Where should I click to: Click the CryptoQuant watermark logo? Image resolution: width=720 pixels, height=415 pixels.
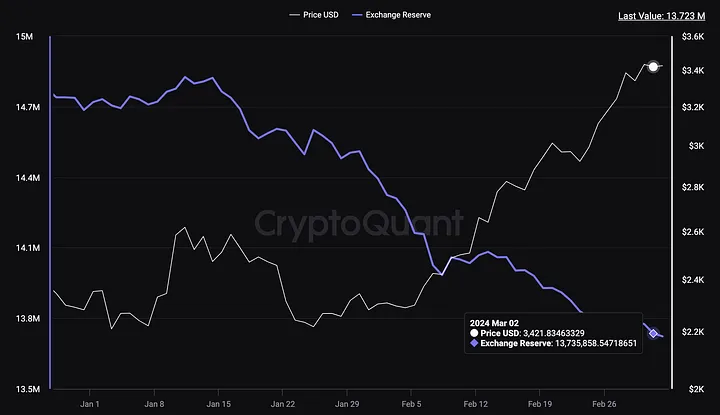pyautogui.click(x=358, y=222)
